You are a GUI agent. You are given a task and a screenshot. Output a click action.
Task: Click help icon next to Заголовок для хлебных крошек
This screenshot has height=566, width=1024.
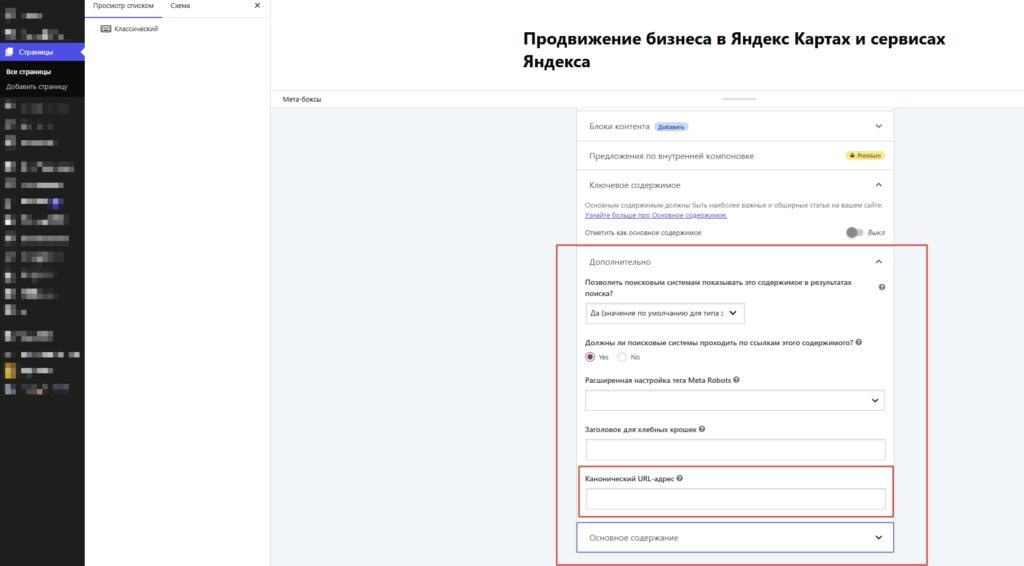[x=702, y=429]
